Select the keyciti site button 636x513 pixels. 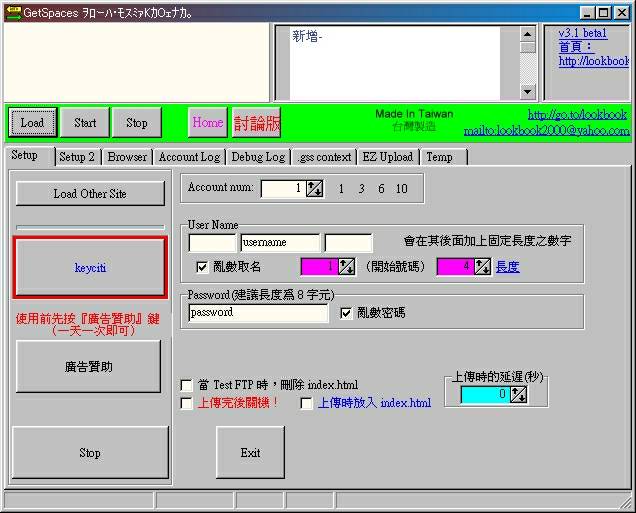[x=90, y=268]
